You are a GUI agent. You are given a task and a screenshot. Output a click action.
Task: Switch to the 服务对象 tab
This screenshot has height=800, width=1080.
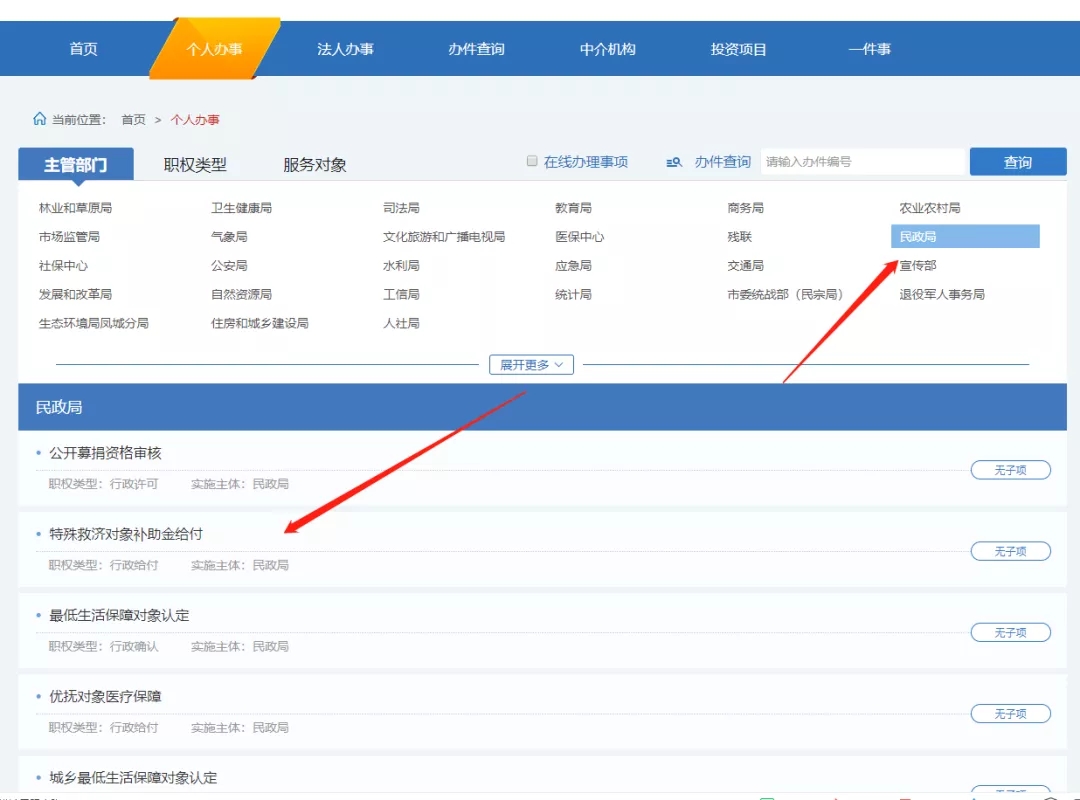click(315, 163)
